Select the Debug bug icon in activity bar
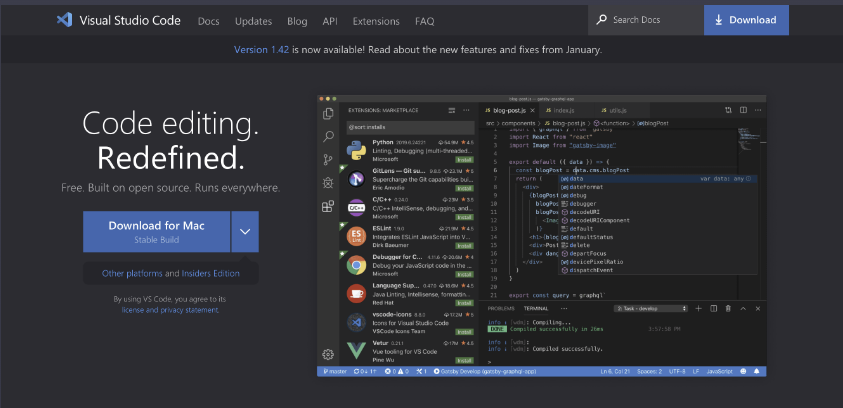843x408 pixels. (328, 183)
